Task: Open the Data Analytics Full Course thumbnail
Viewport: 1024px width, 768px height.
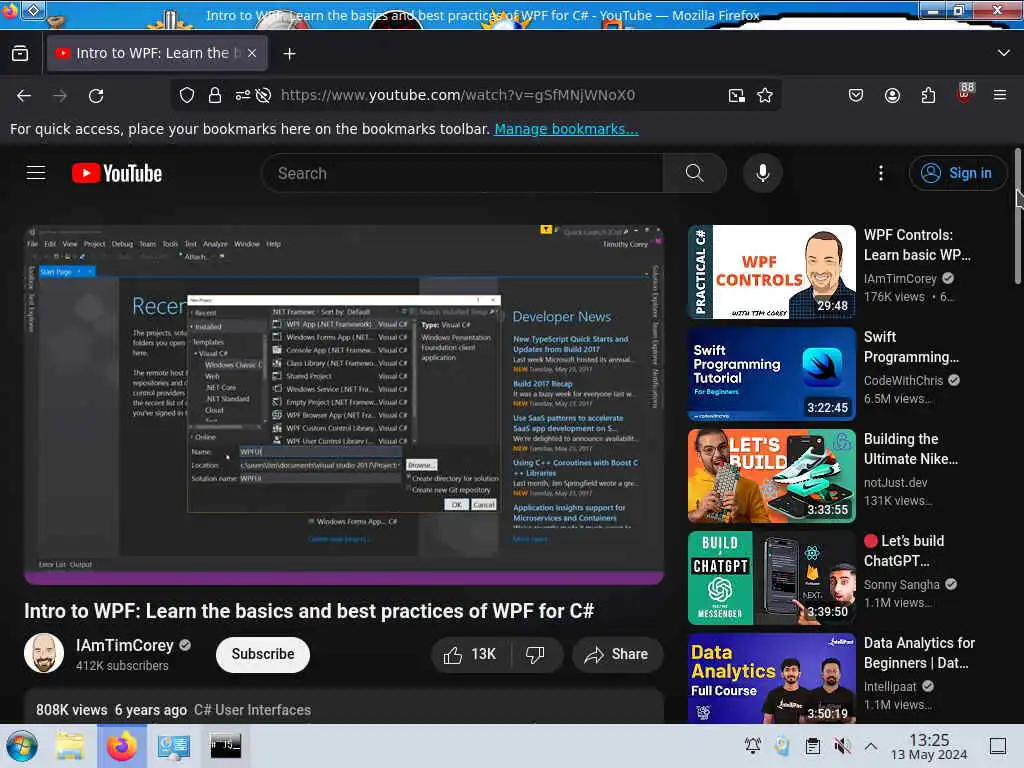Action: click(x=772, y=677)
